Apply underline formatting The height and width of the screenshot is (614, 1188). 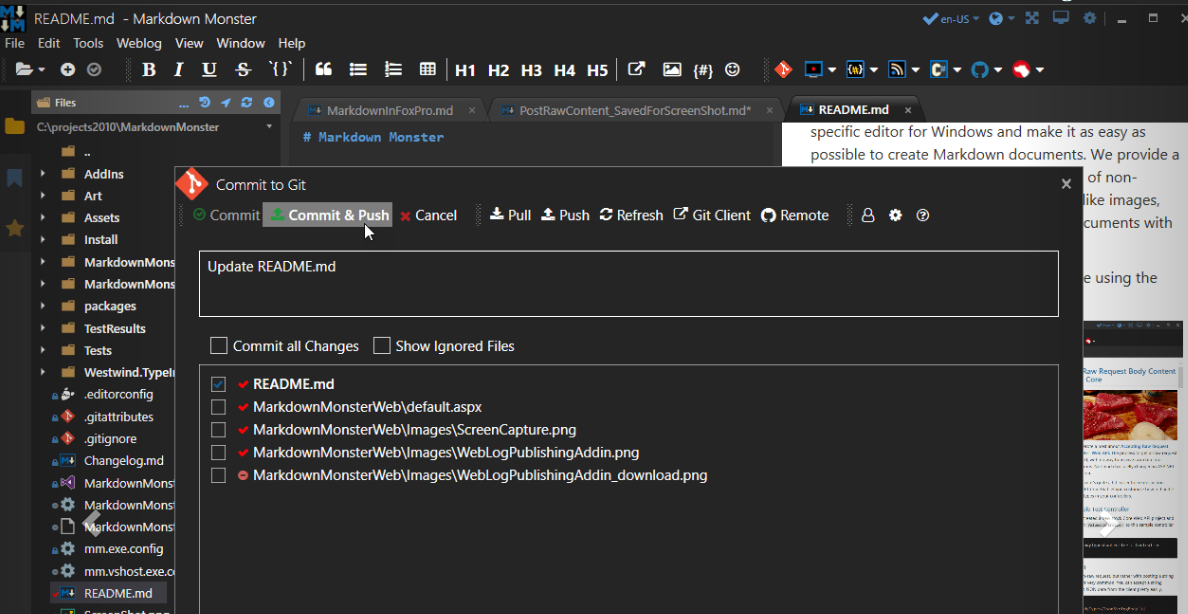point(209,70)
